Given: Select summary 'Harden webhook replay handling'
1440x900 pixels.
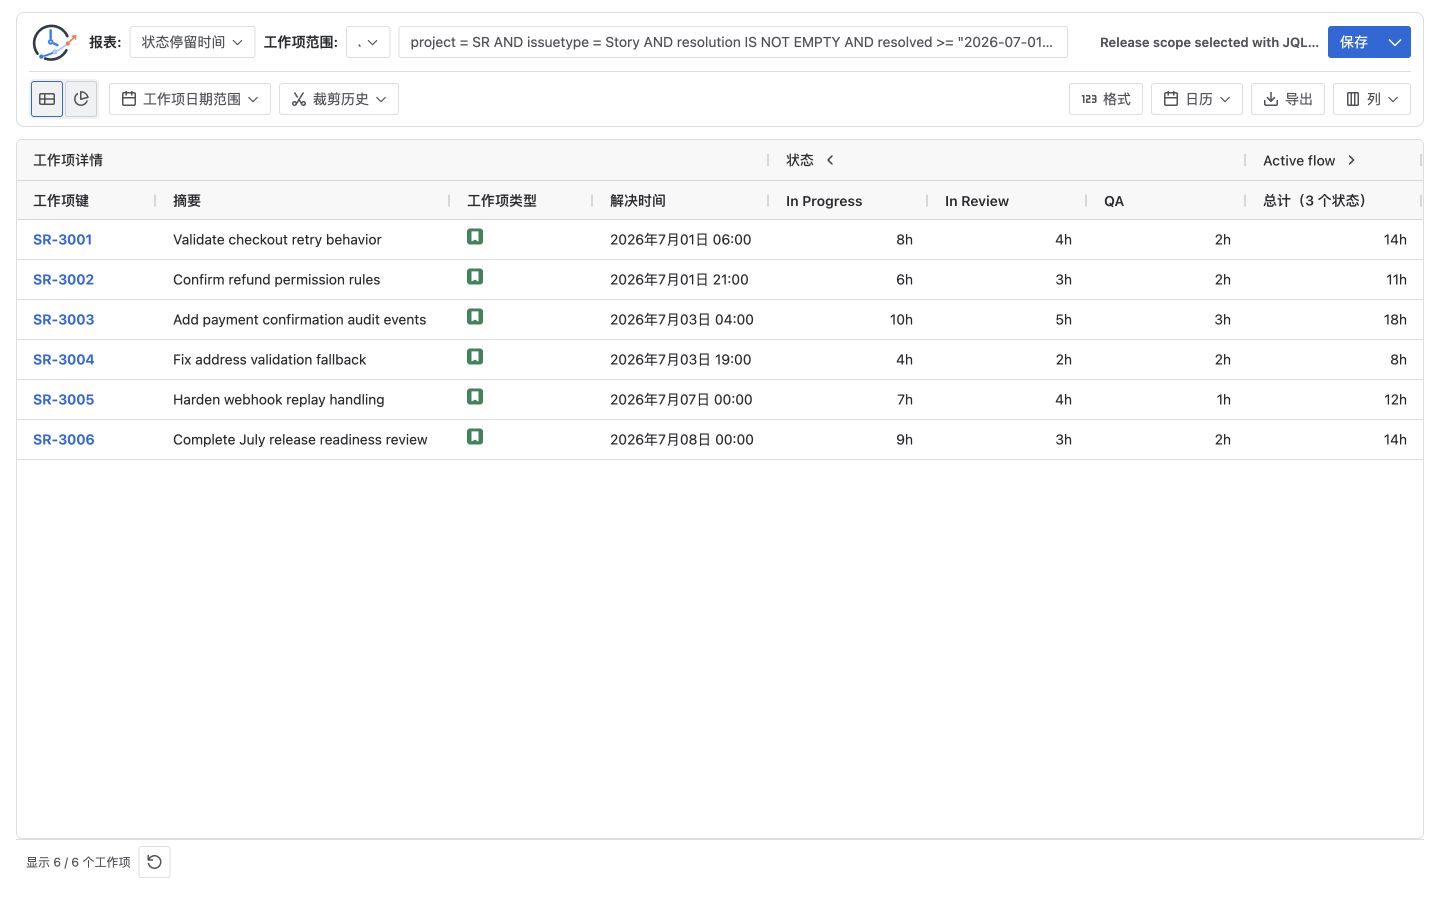Looking at the screenshot, I should [x=278, y=400].
